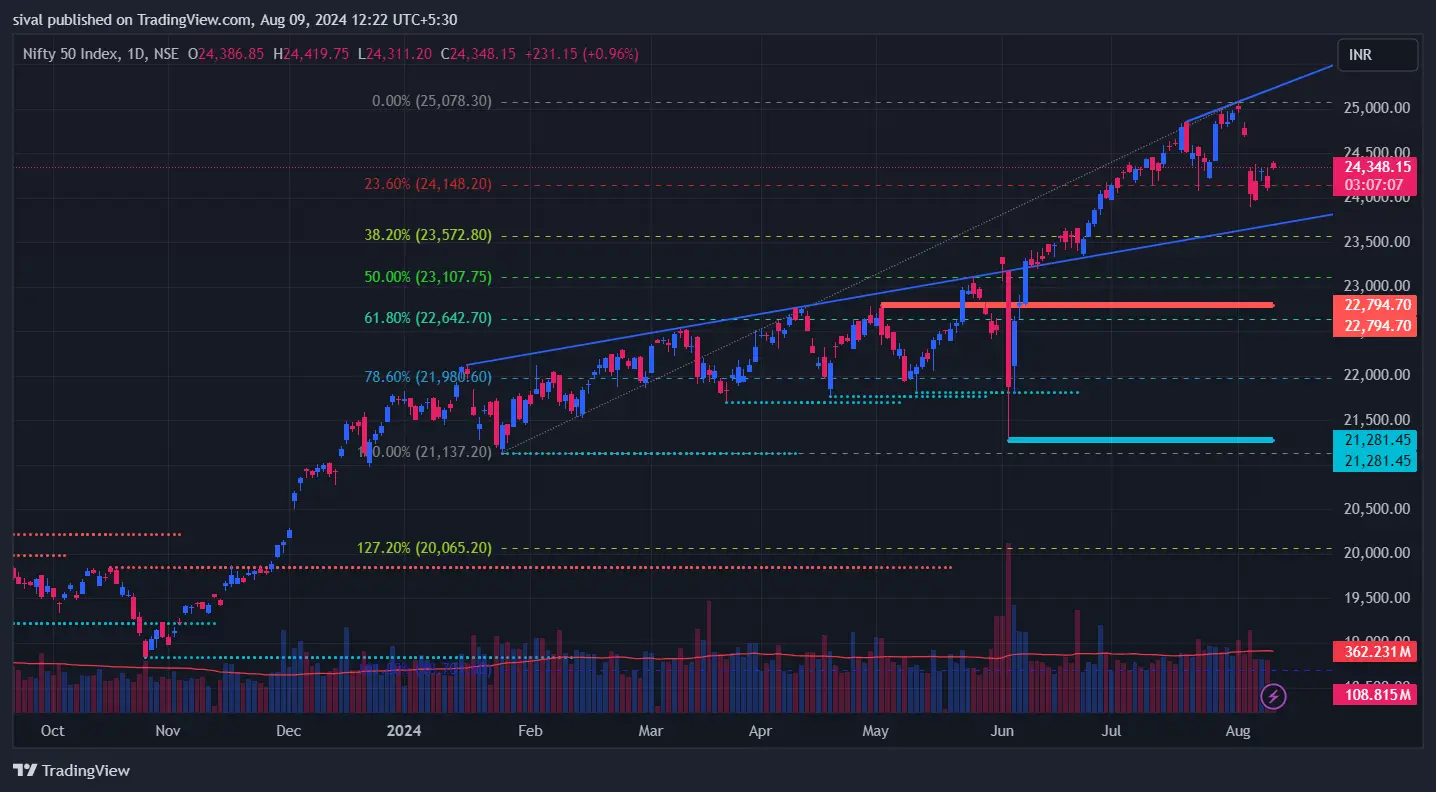Click 25,000.00 on the price axis
1436x792 pixels.
(x=1375, y=108)
